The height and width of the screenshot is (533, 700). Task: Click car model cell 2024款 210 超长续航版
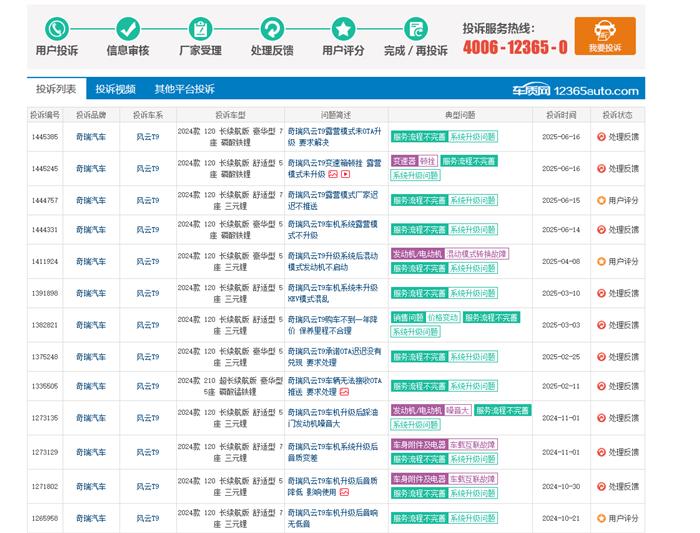(x=230, y=386)
